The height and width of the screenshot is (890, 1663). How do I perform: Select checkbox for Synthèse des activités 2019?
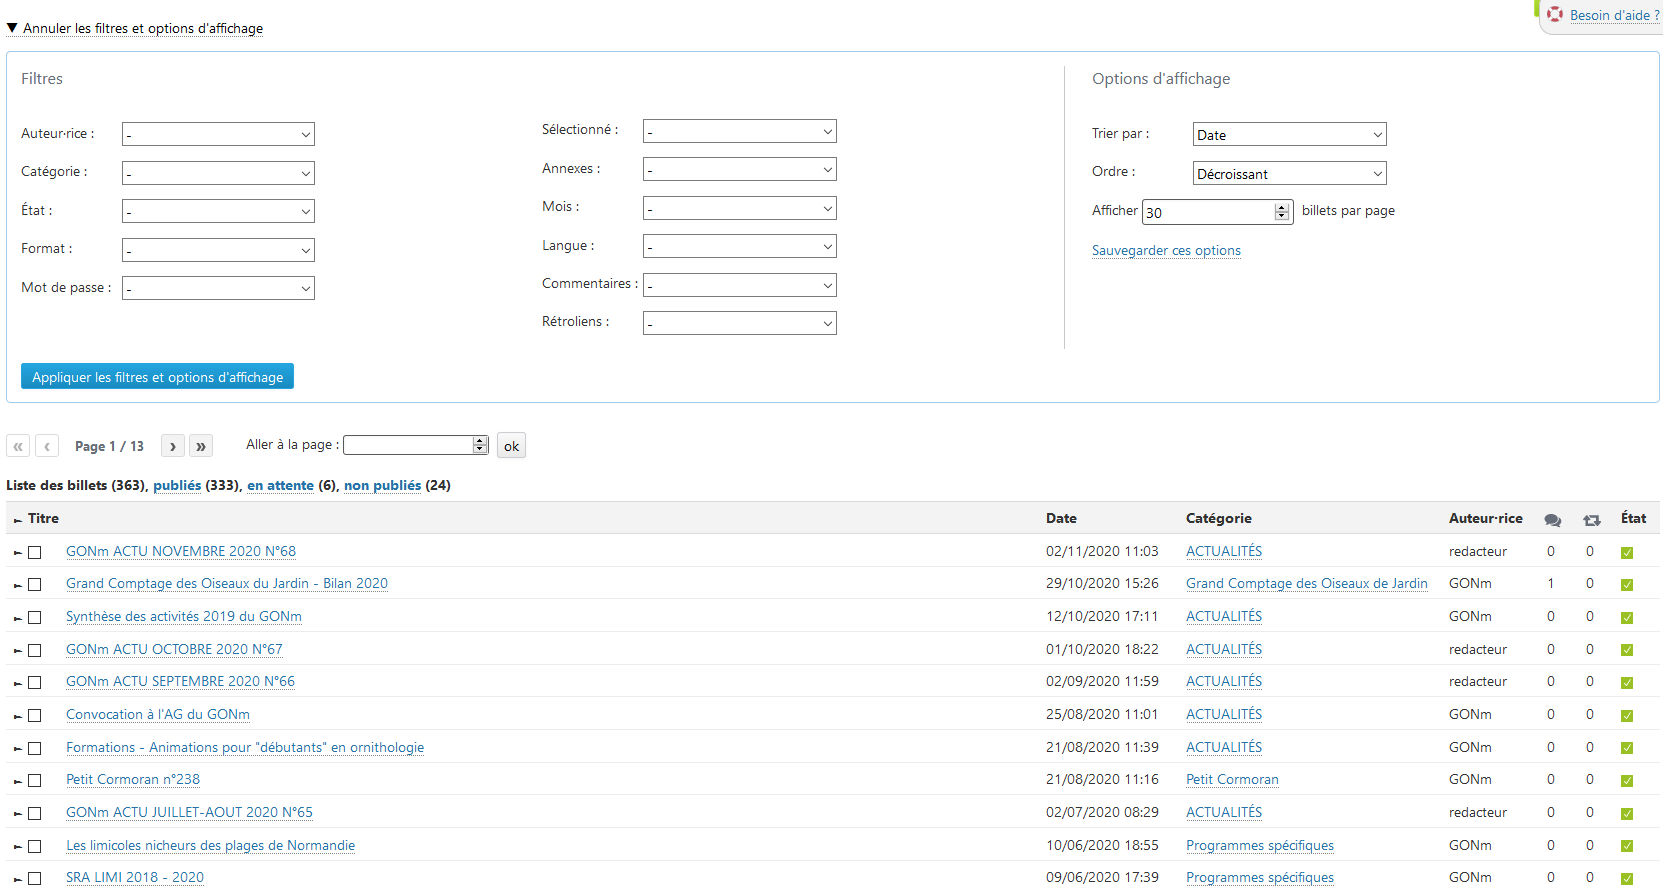(35, 618)
